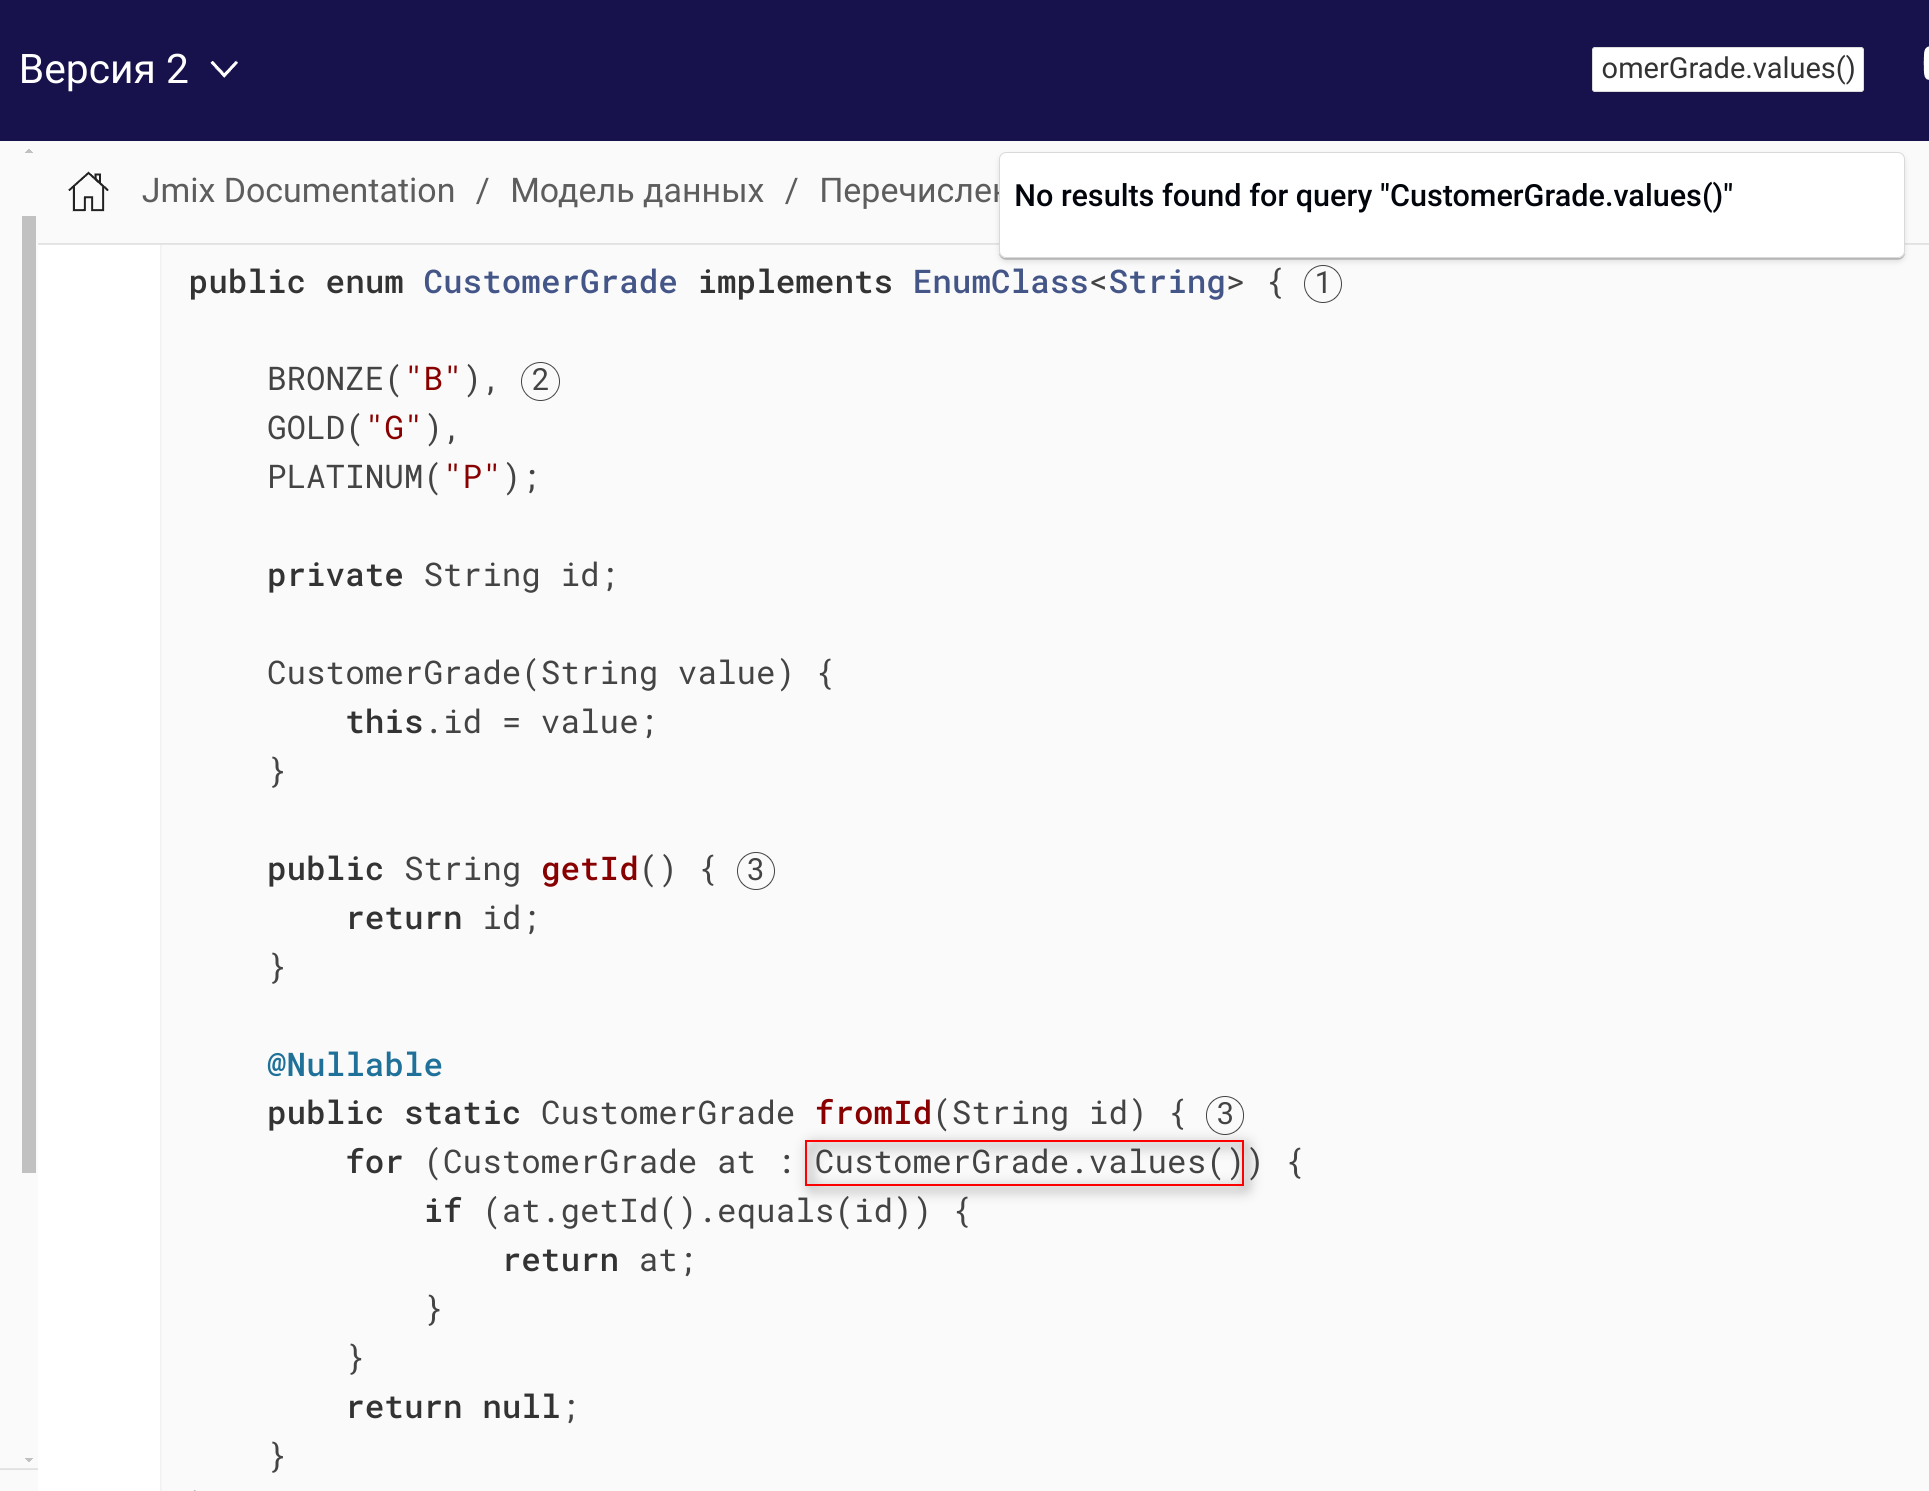The height and width of the screenshot is (1491, 1929).
Task: Open the Версия 2 version dropdown
Action: [129, 69]
